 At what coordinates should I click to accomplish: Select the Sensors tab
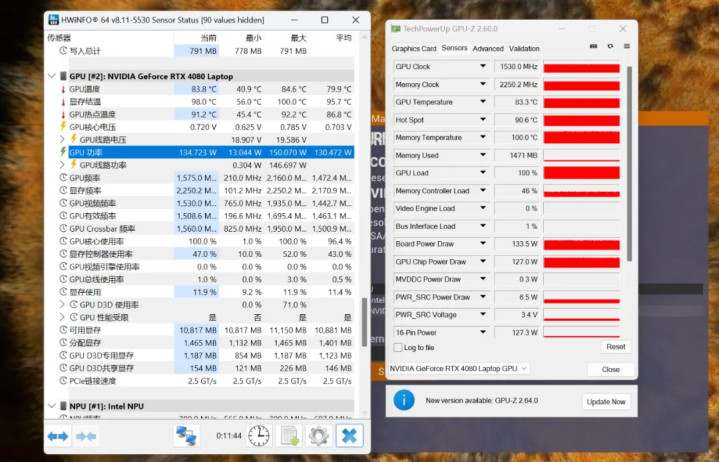pos(454,48)
